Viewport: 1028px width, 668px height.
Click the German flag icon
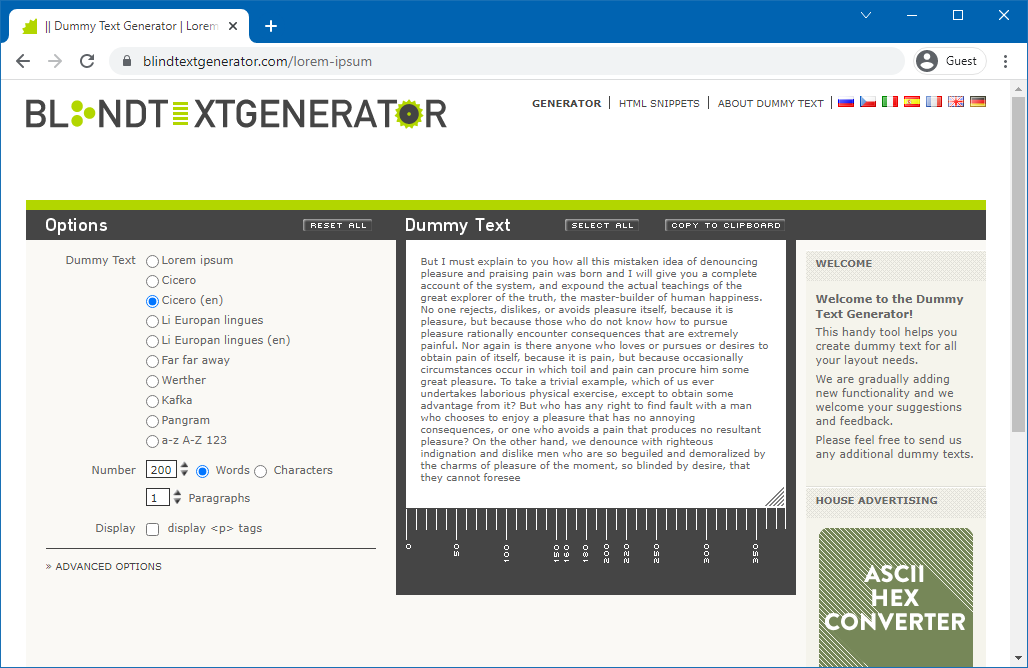point(978,102)
